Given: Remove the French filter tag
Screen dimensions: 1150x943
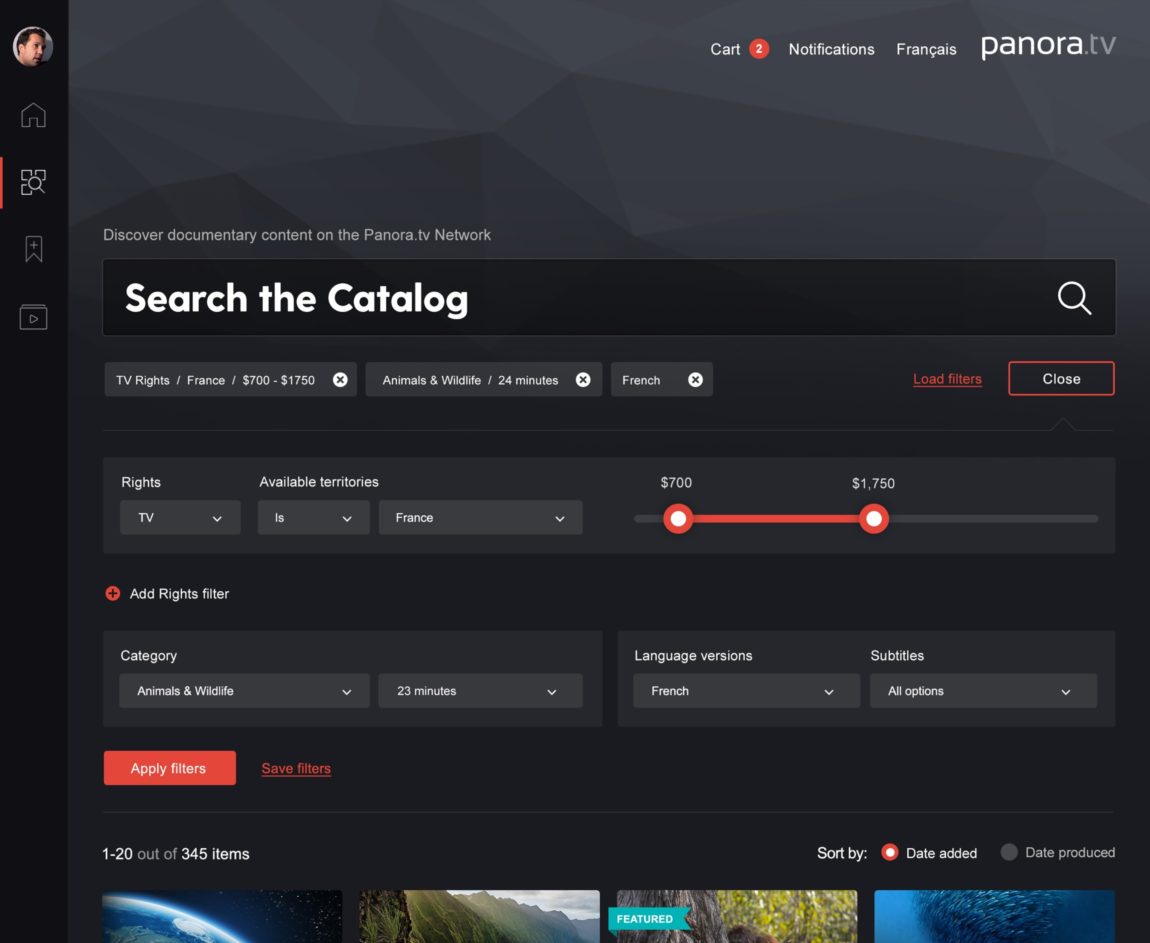Looking at the screenshot, I should [695, 380].
